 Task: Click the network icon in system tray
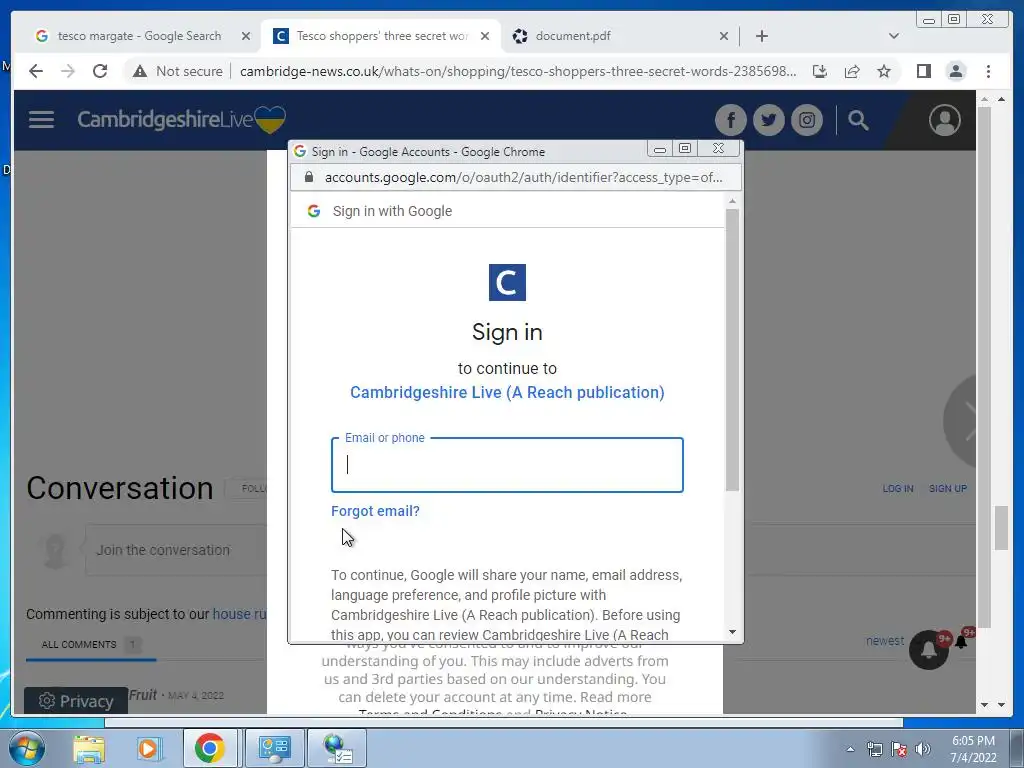click(x=874, y=749)
